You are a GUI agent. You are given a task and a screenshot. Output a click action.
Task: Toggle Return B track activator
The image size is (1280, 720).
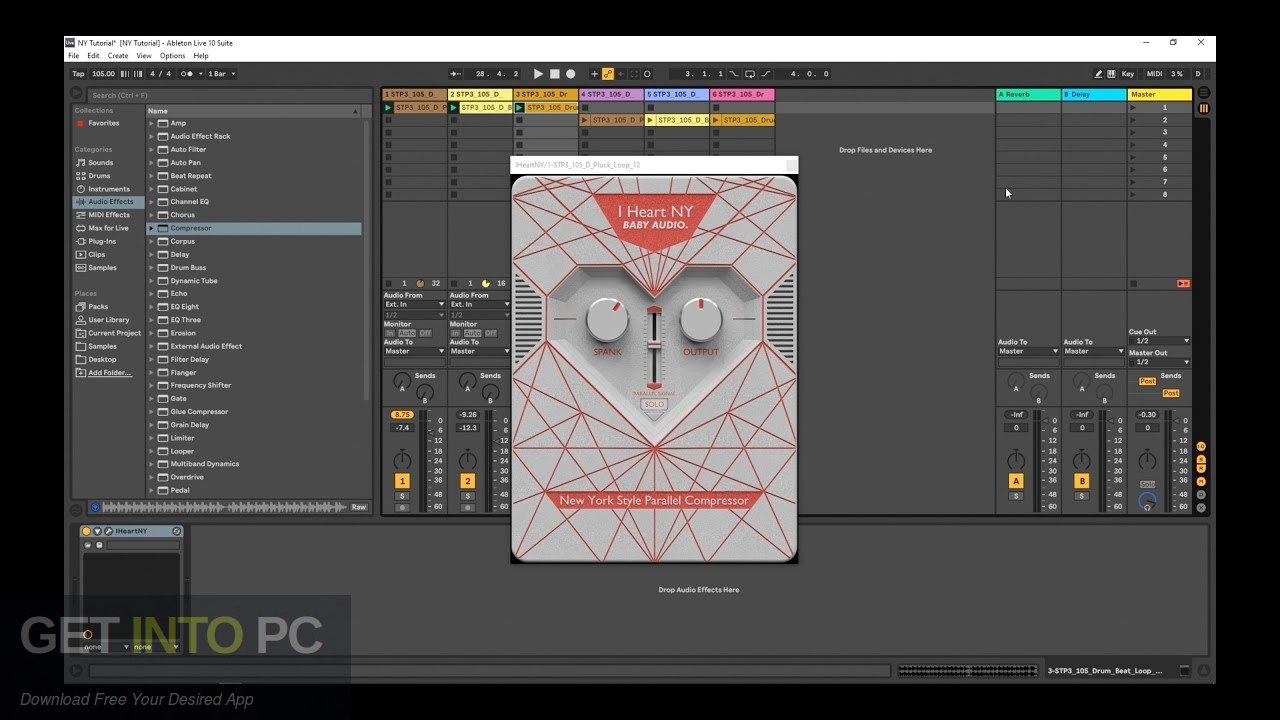click(1081, 482)
